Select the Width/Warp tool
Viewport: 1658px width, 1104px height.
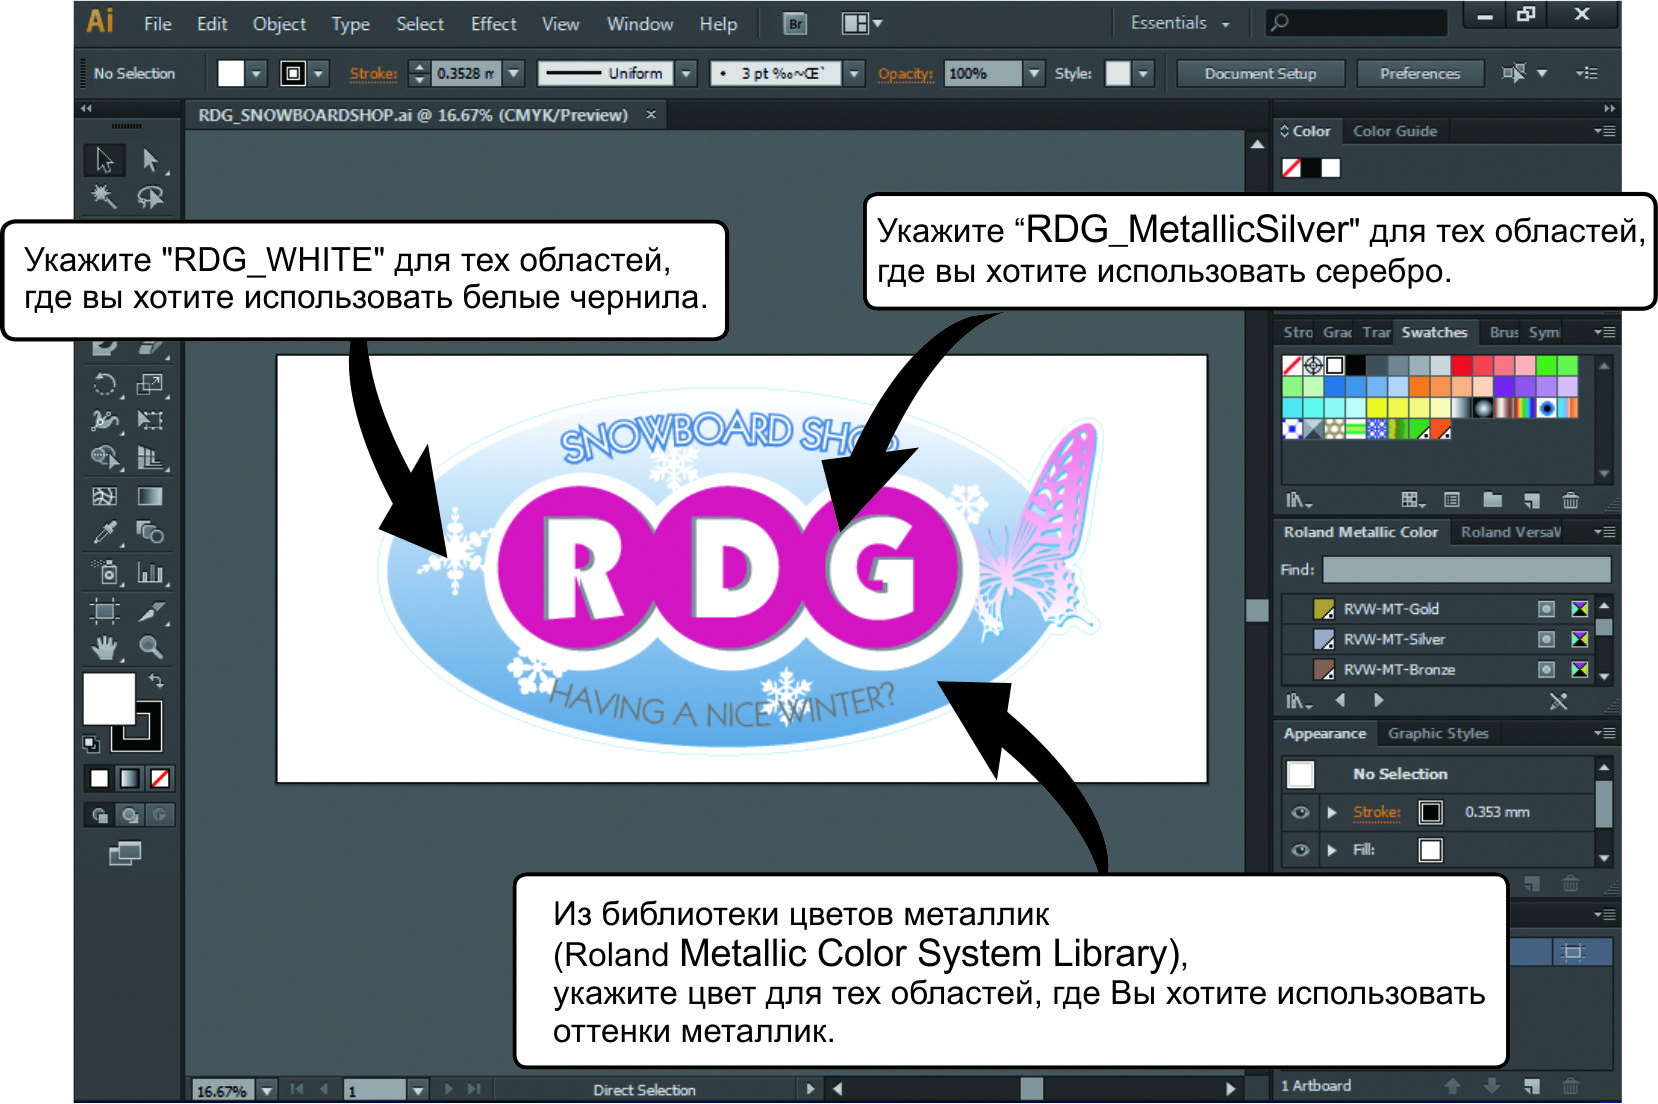pyautogui.click(x=104, y=421)
